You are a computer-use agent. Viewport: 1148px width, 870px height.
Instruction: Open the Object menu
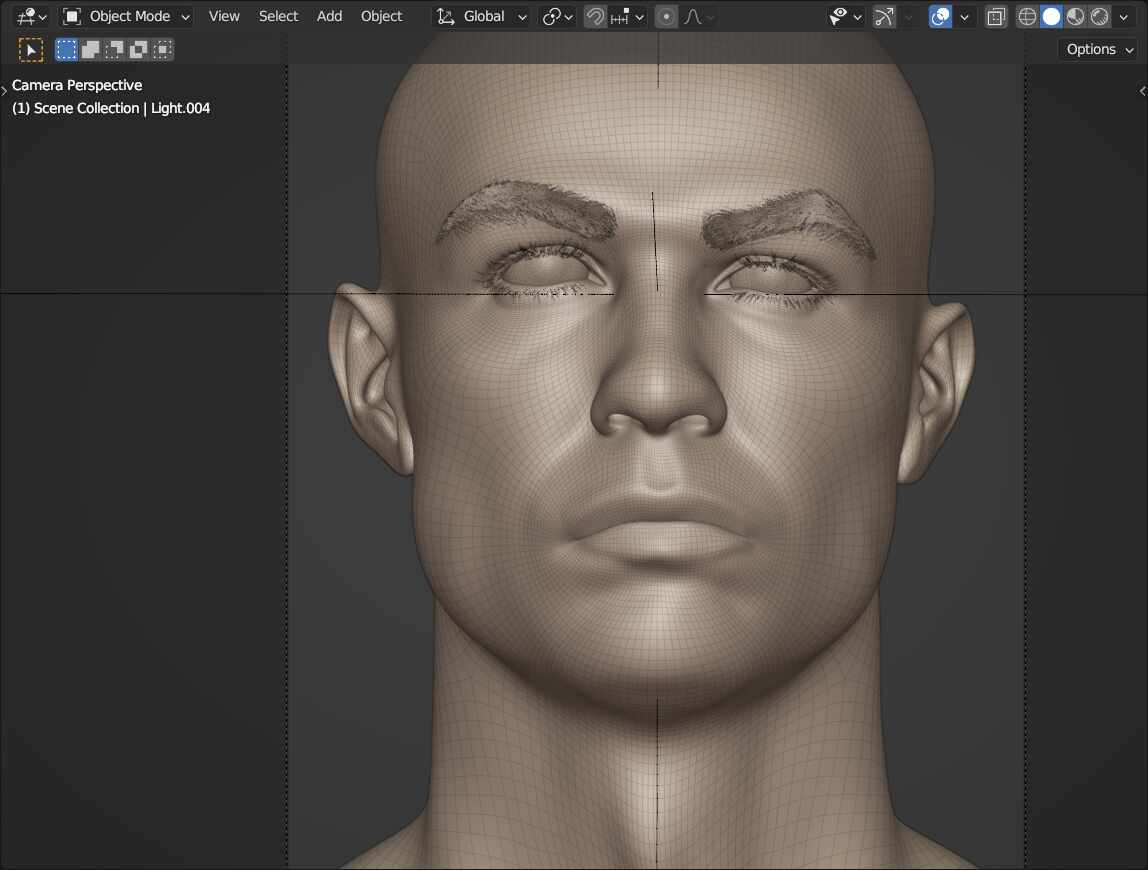pos(381,16)
